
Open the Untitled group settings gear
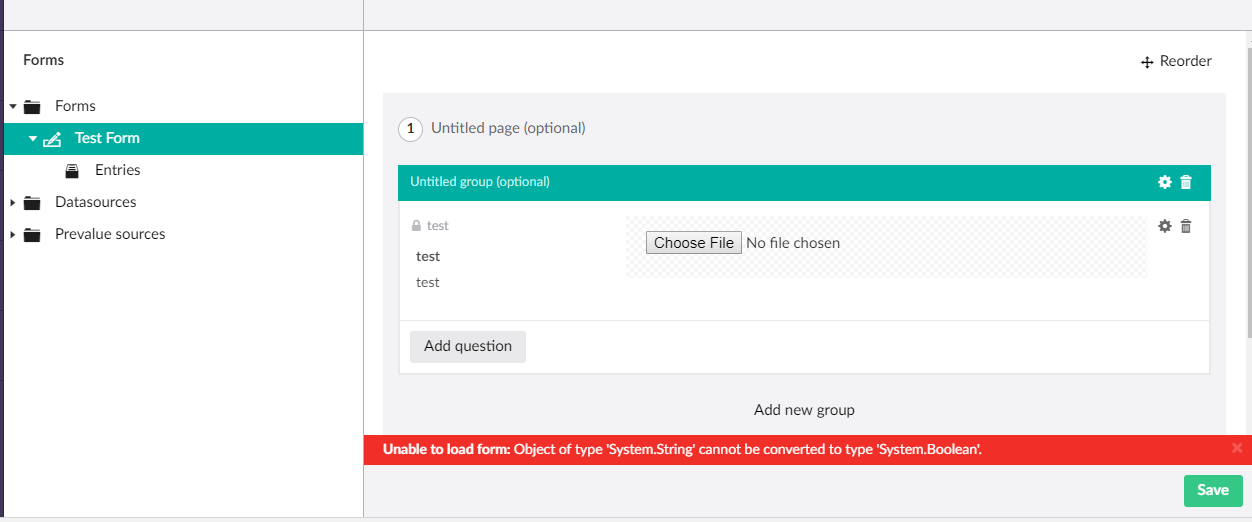(x=1164, y=182)
